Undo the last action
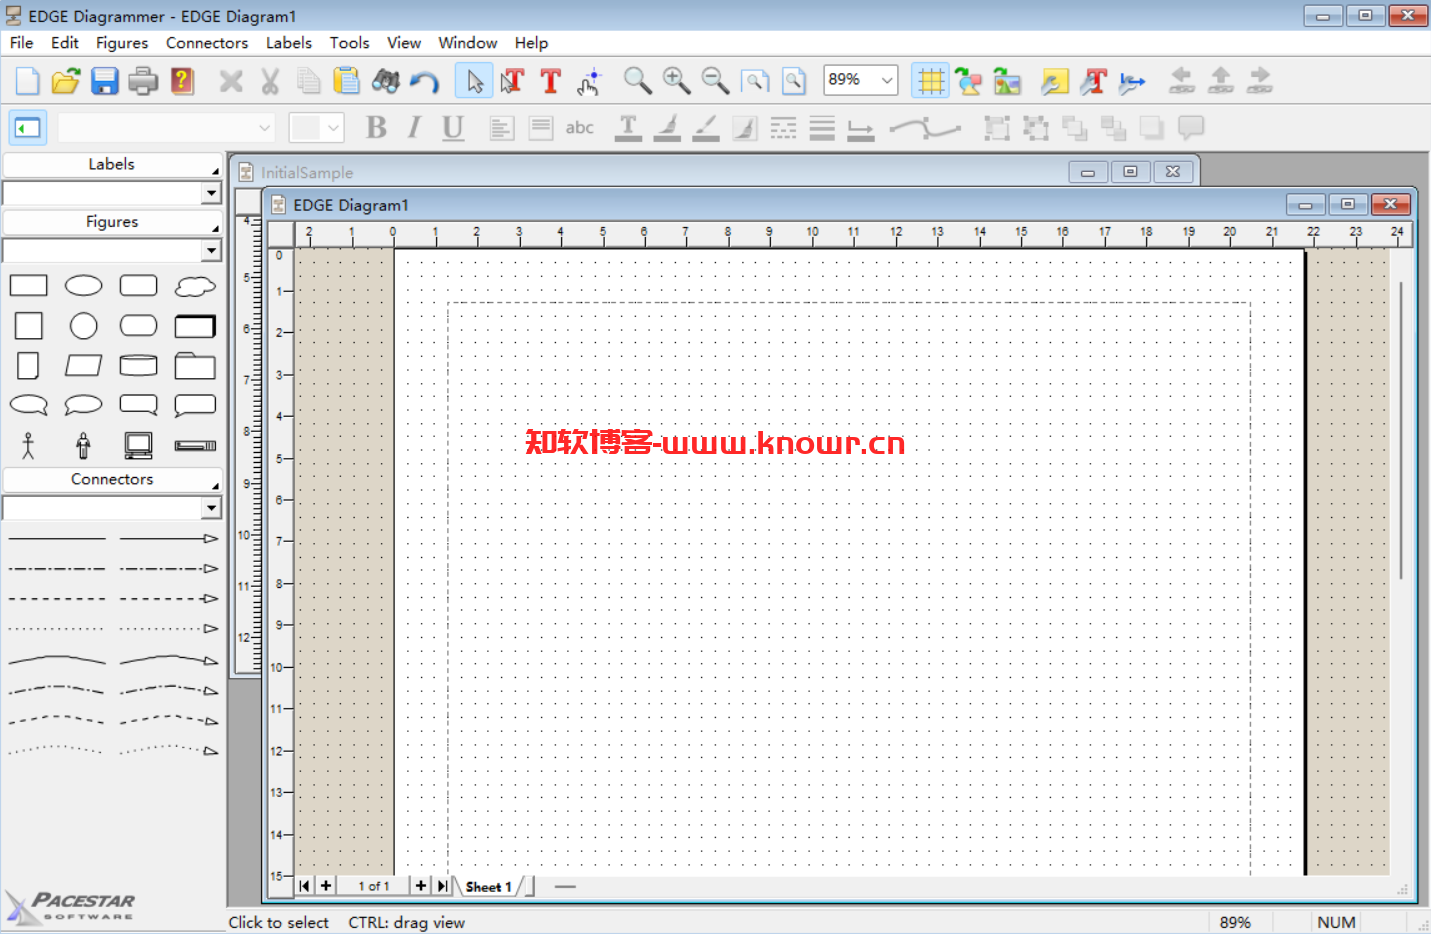This screenshot has width=1431, height=934. (425, 81)
